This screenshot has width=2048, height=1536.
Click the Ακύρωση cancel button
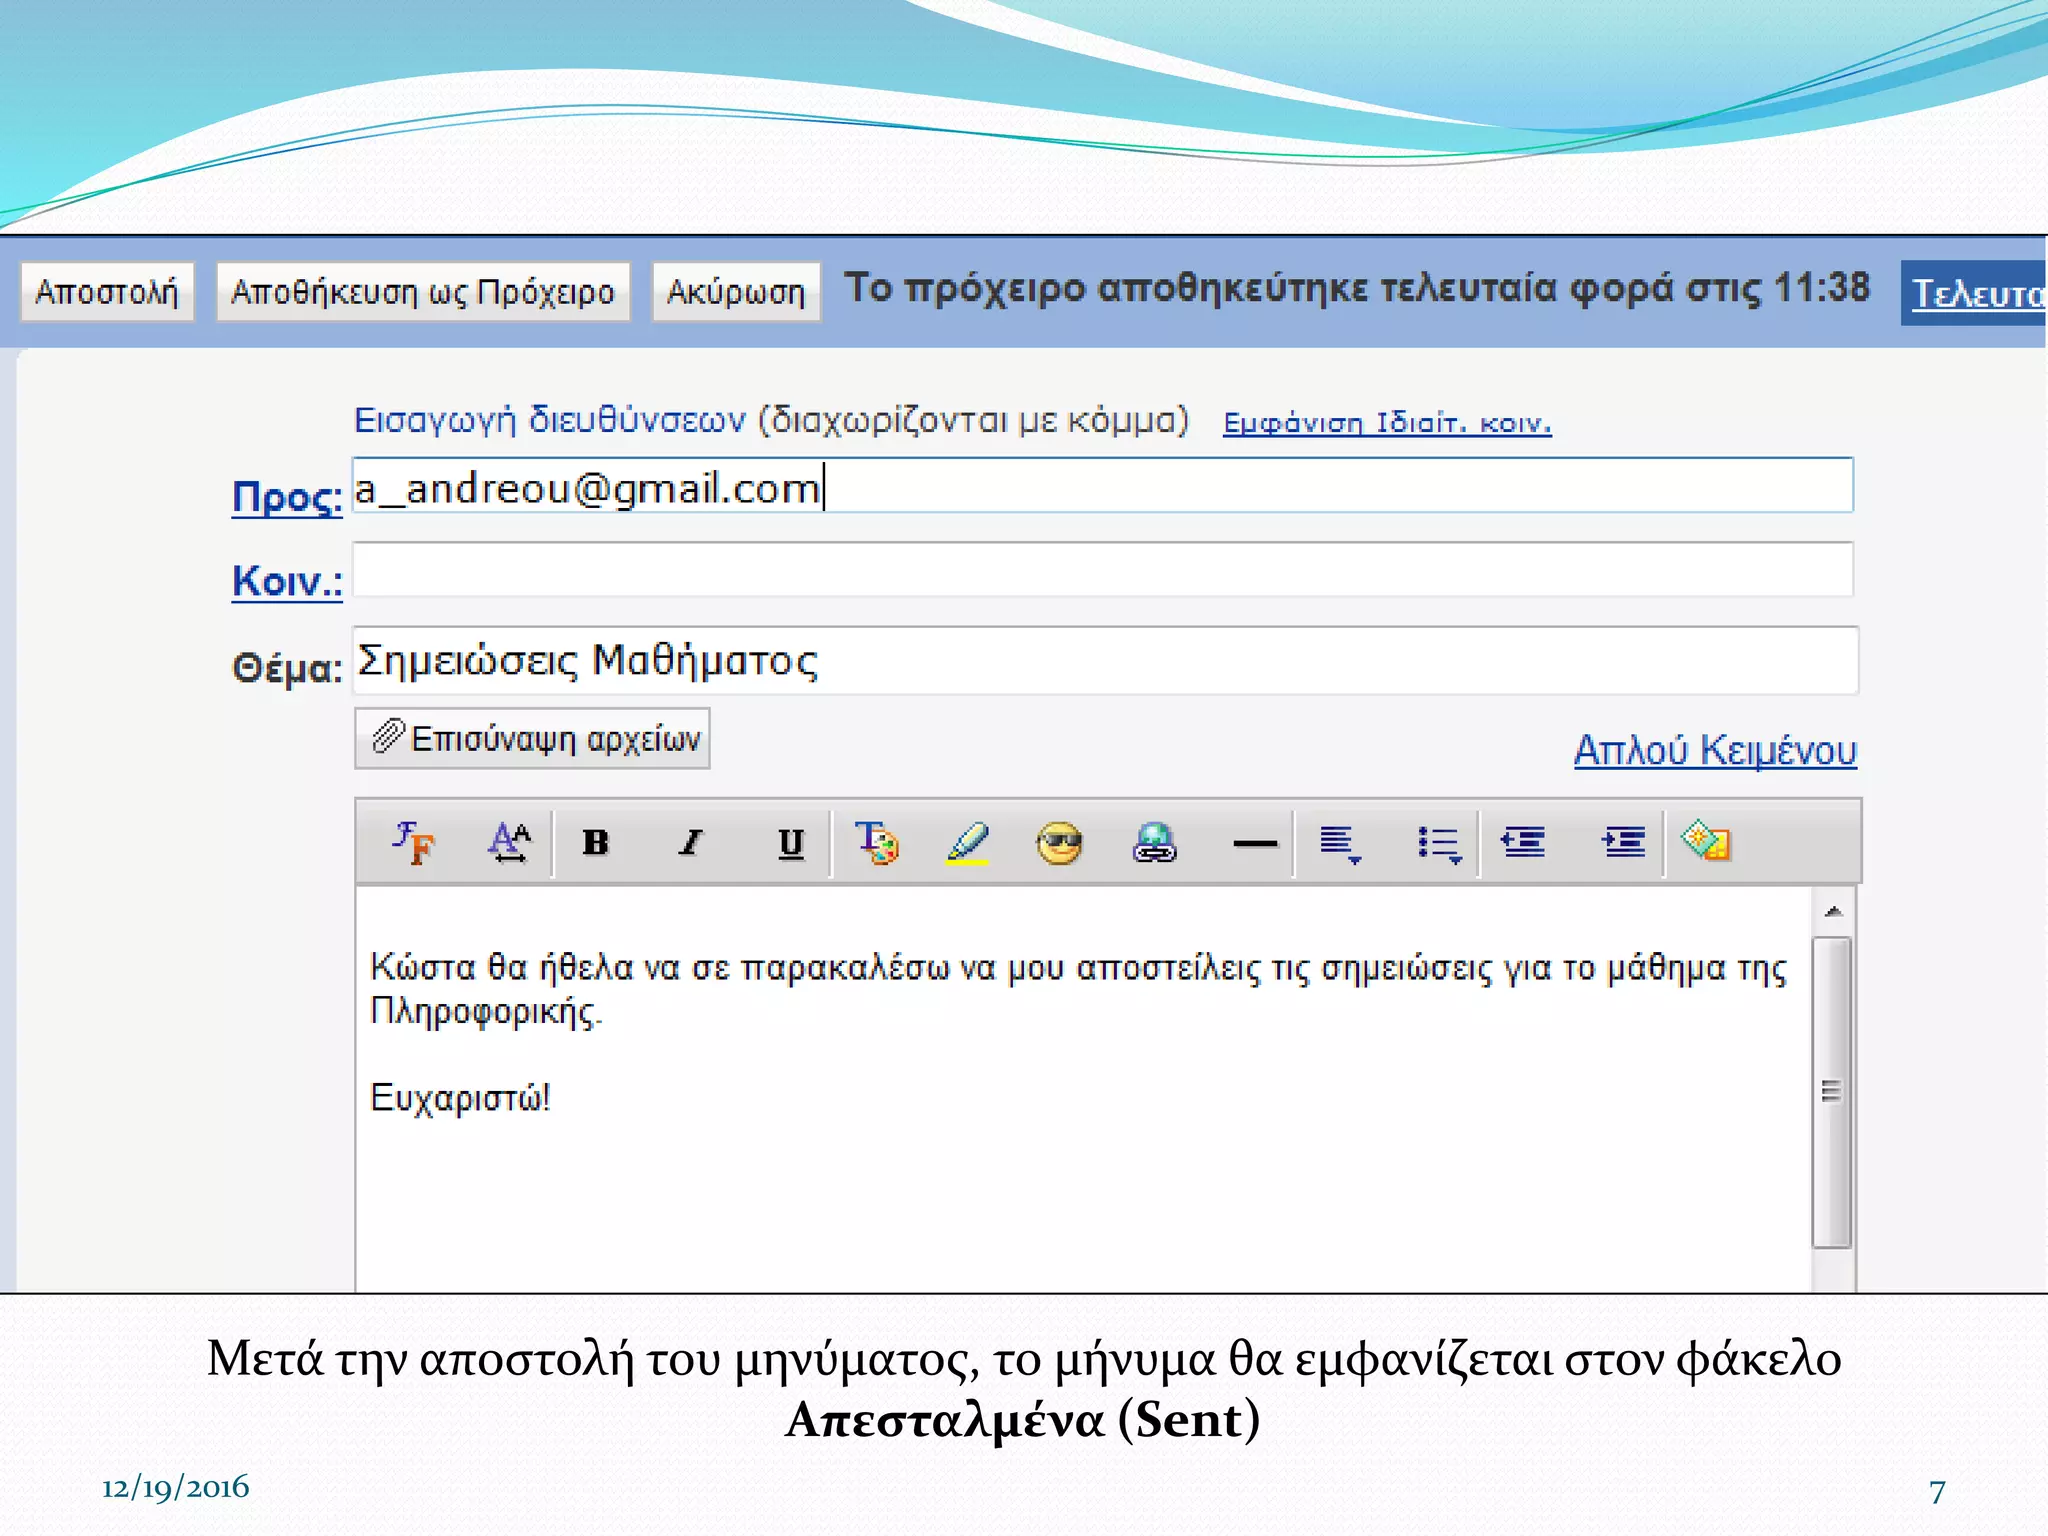tap(736, 292)
